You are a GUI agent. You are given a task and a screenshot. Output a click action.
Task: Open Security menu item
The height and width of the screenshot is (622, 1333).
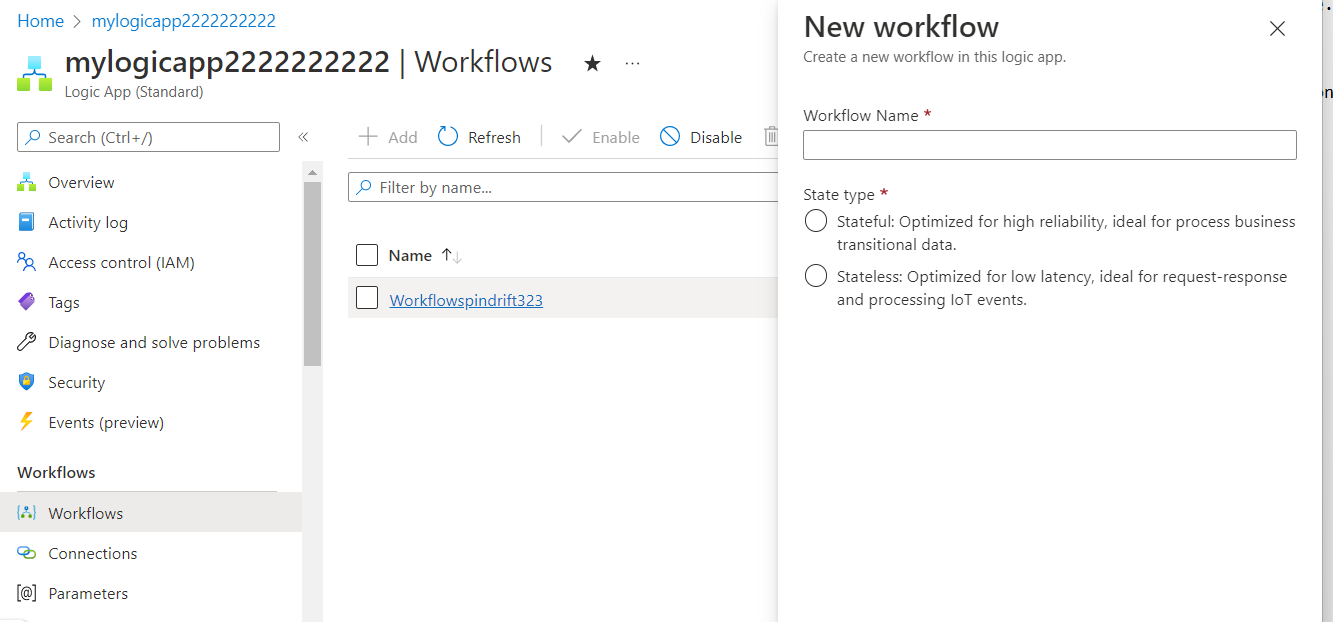click(x=151, y=382)
